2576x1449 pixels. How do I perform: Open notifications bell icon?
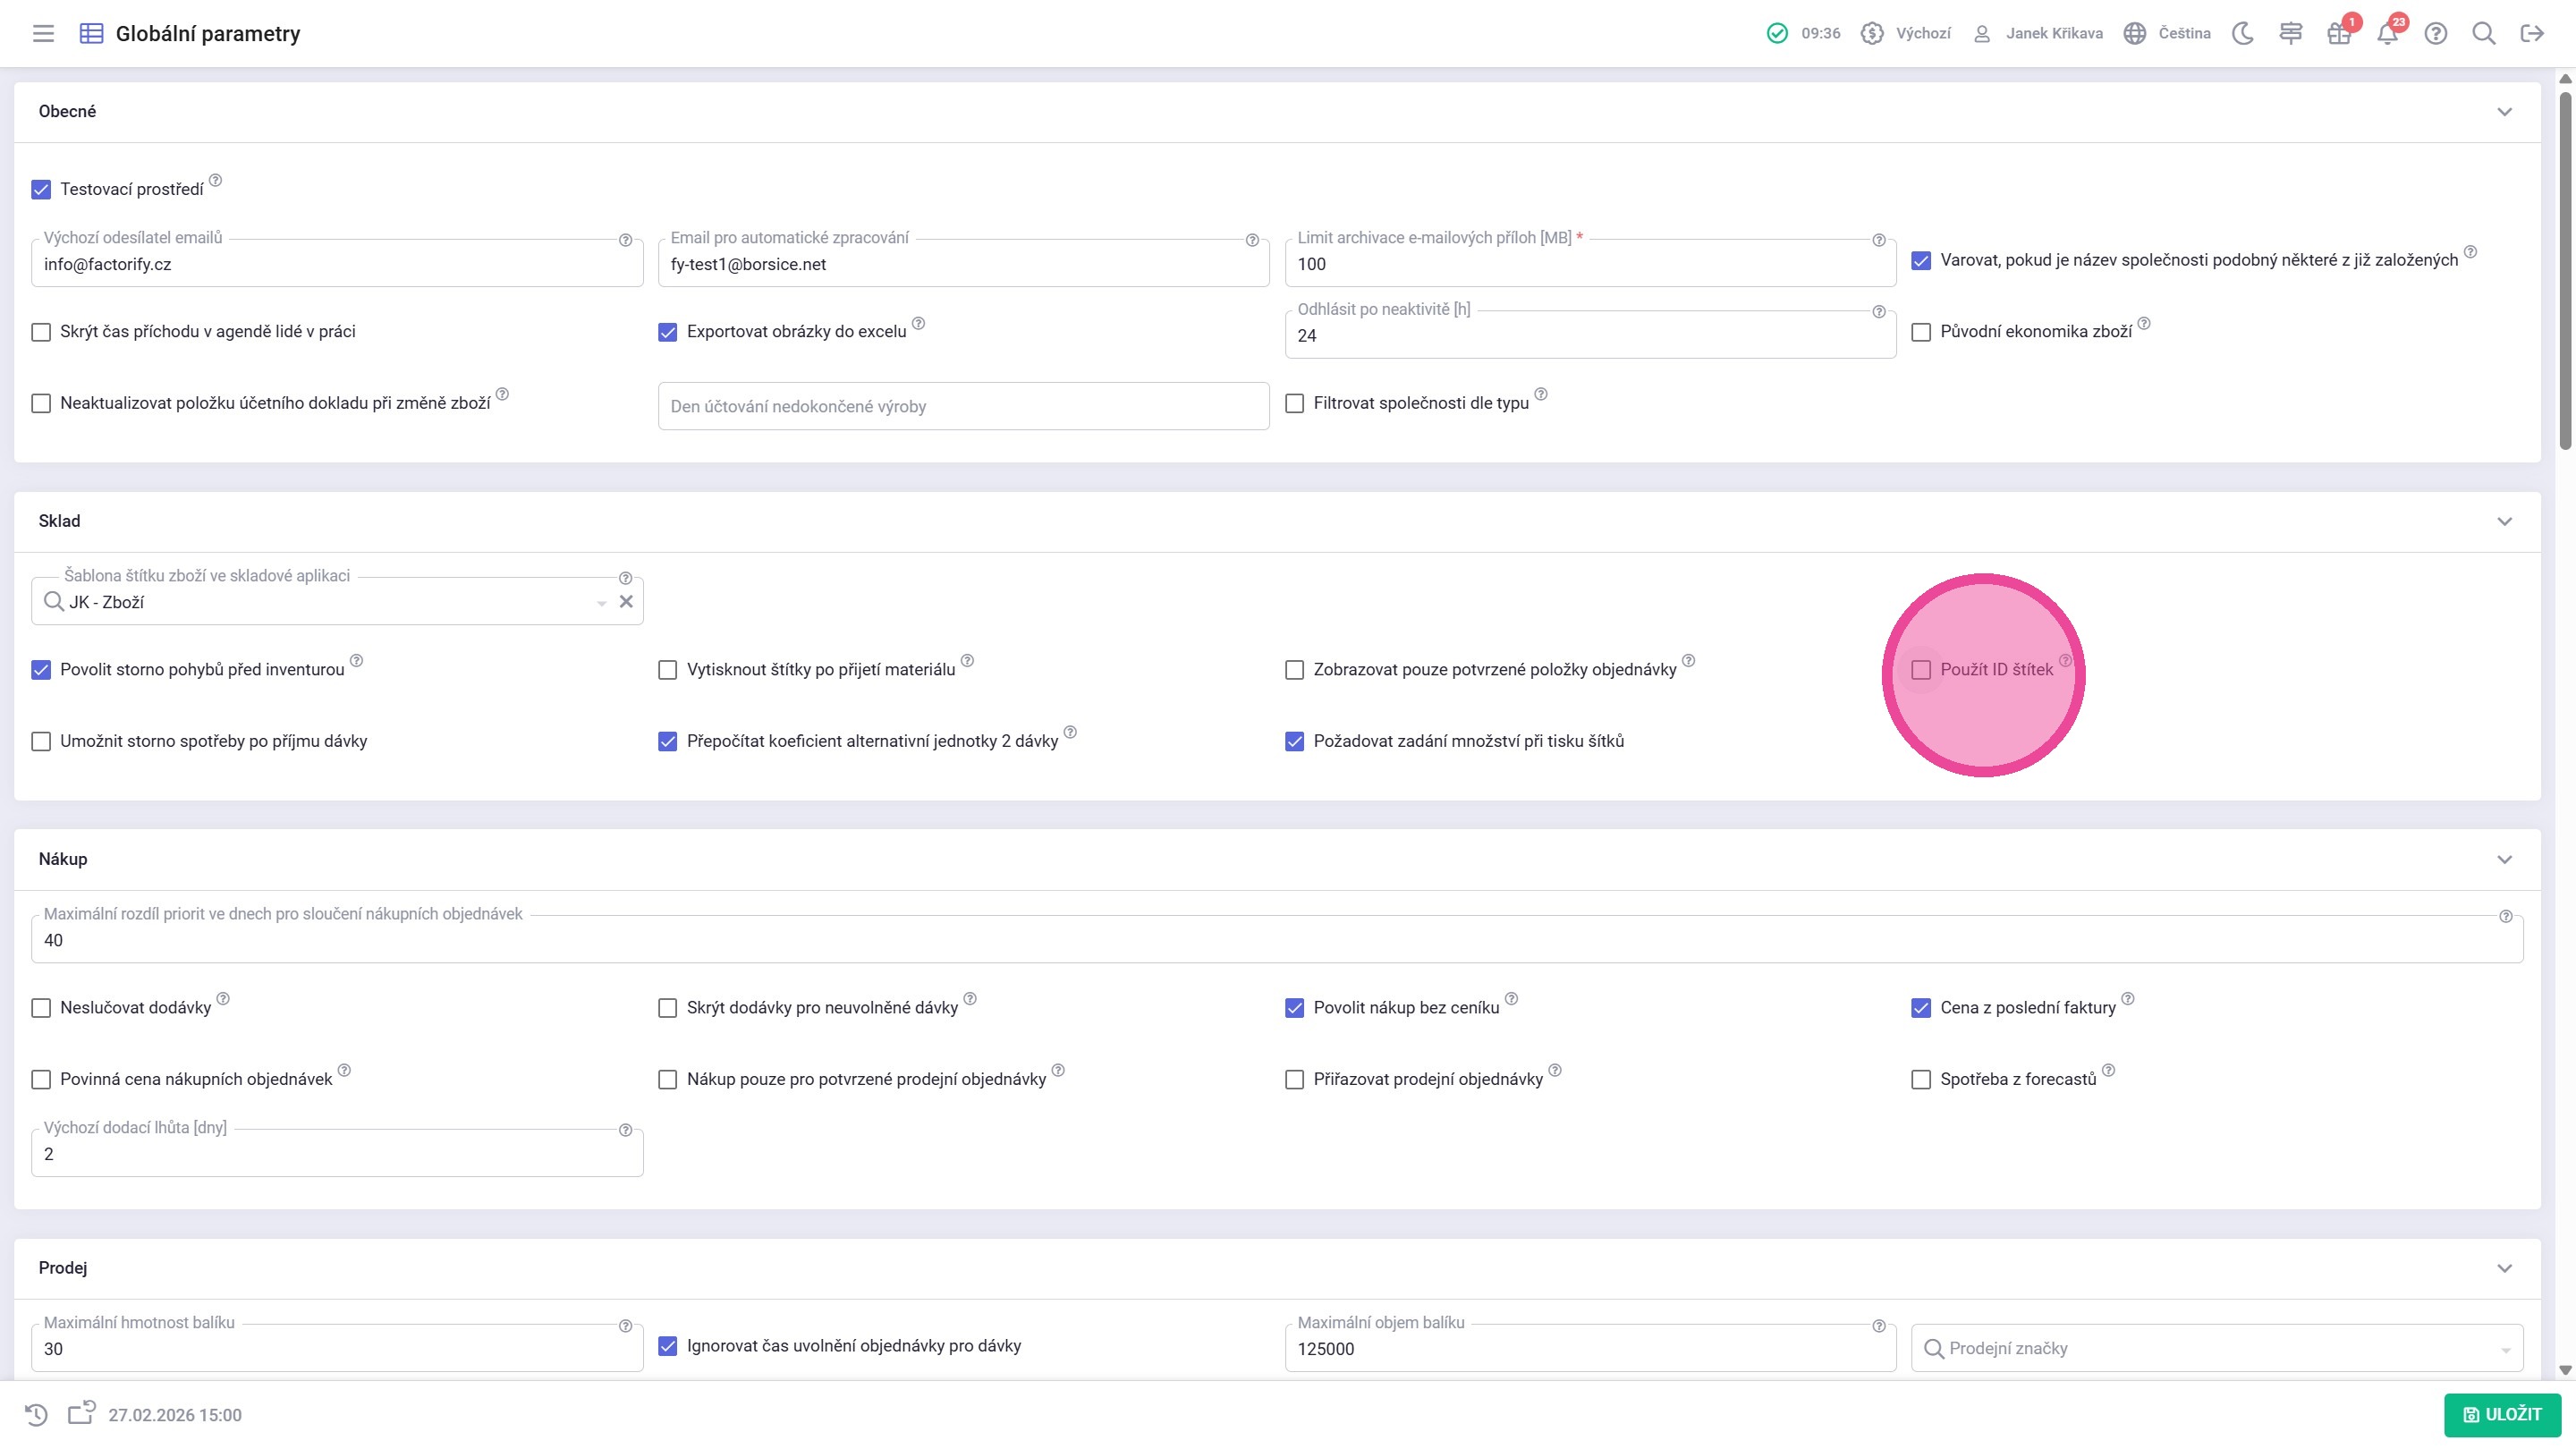point(2387,34)
